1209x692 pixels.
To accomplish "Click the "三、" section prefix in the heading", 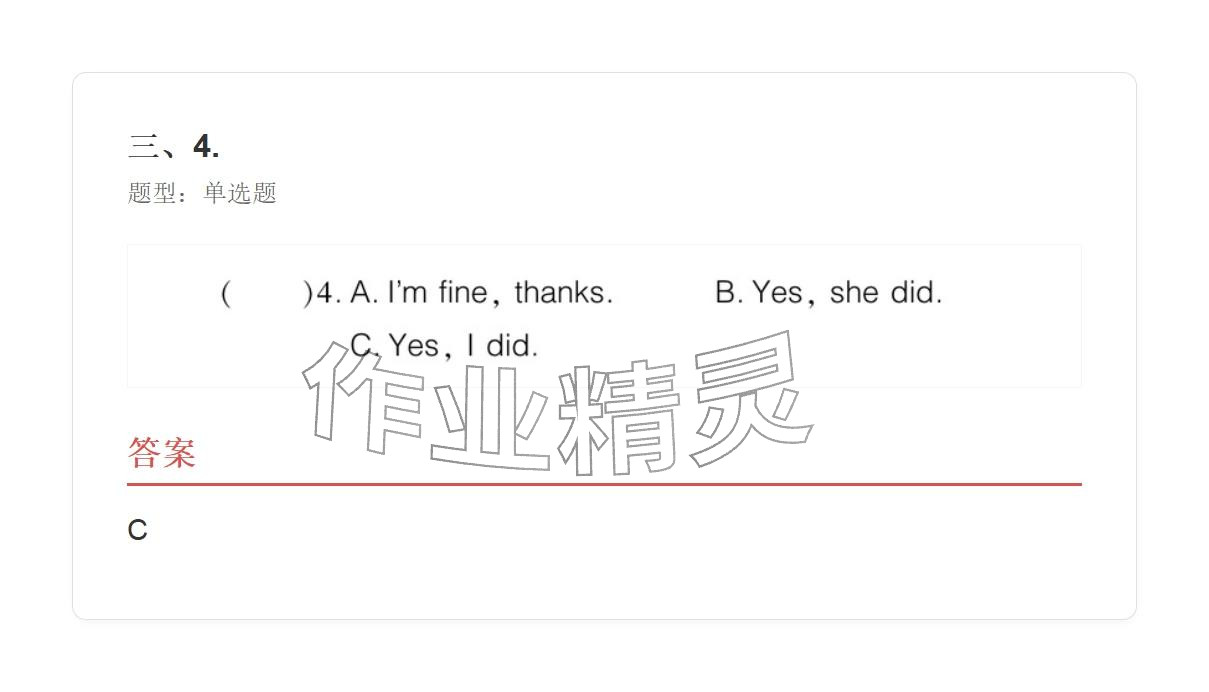I will pos(158,147).
